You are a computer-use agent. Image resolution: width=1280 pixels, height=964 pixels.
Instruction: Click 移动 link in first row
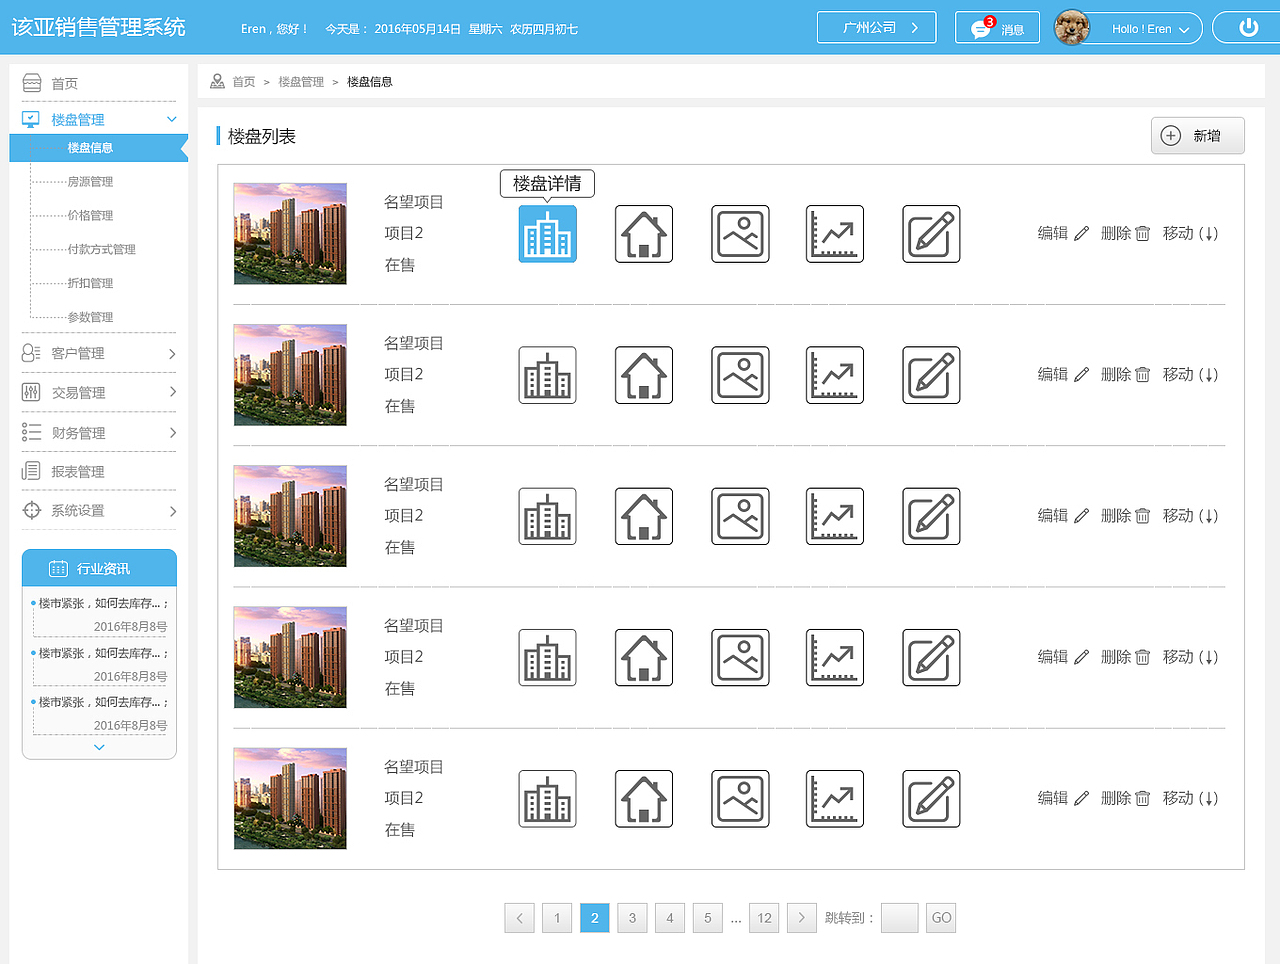tap(1190, 233)
